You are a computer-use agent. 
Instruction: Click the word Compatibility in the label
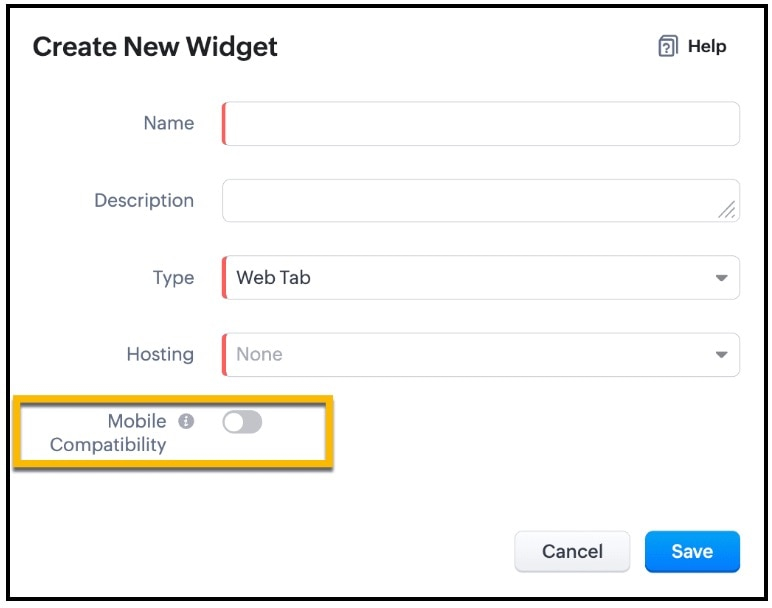tap(108, 445)
